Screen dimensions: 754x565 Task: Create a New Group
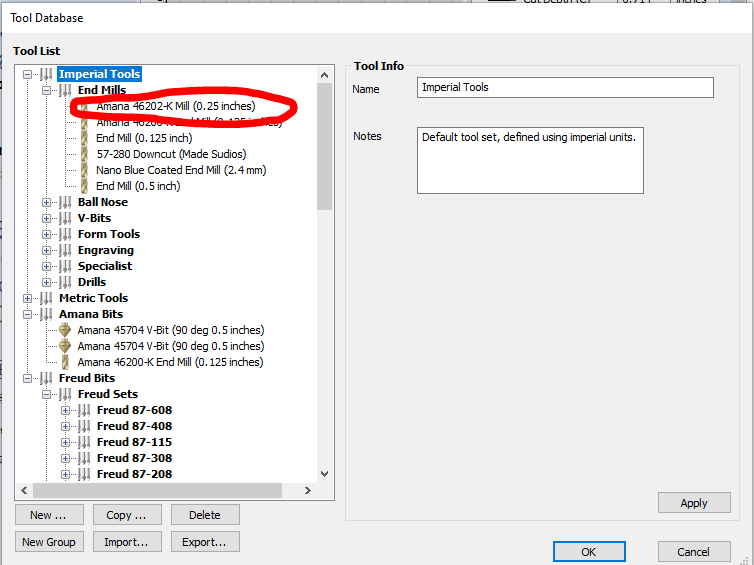(x=49, y=542)
